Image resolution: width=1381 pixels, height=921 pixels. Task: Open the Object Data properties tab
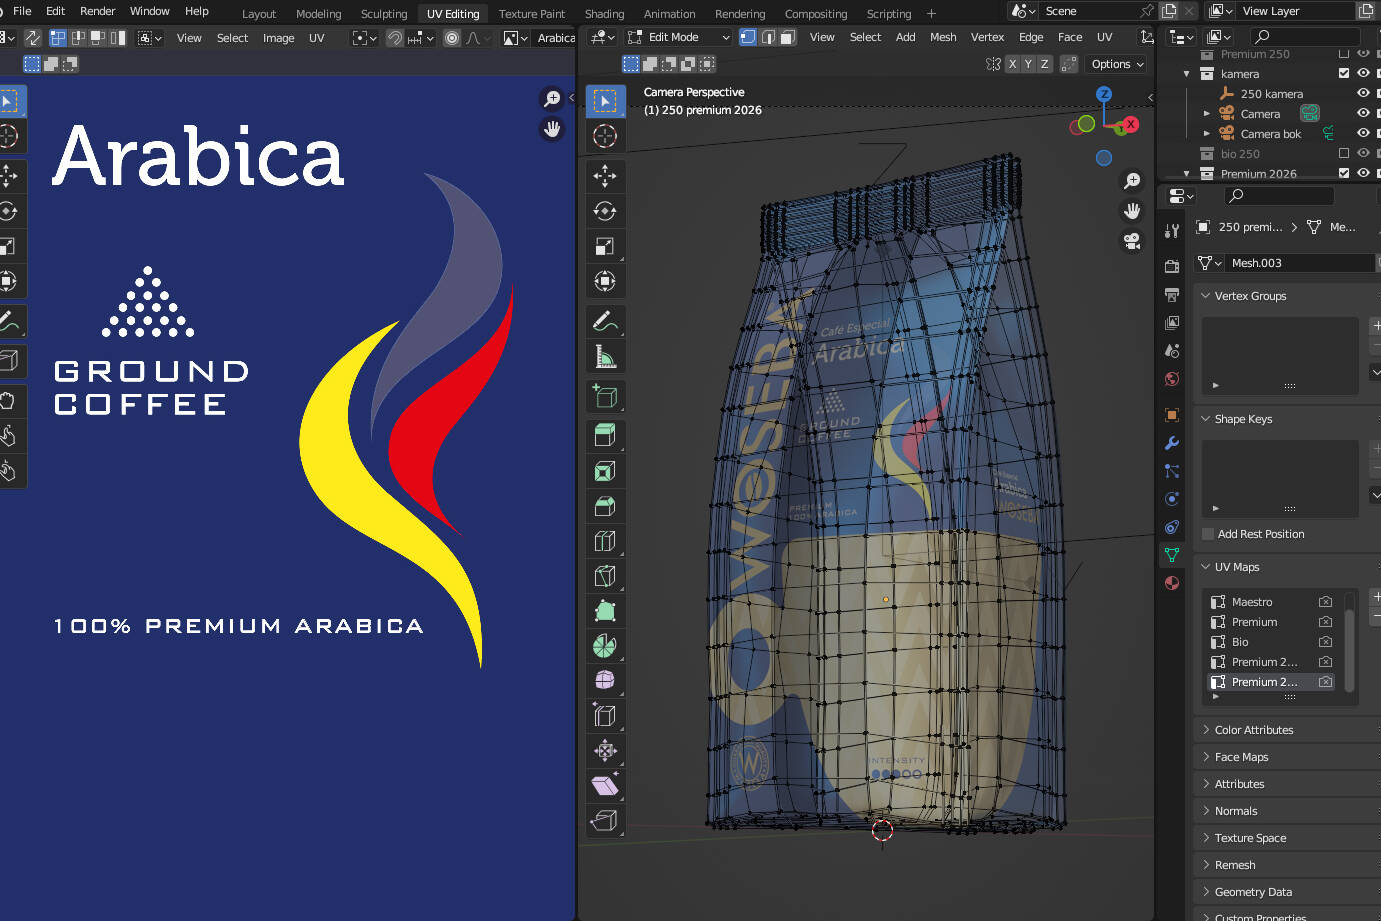1172,554
